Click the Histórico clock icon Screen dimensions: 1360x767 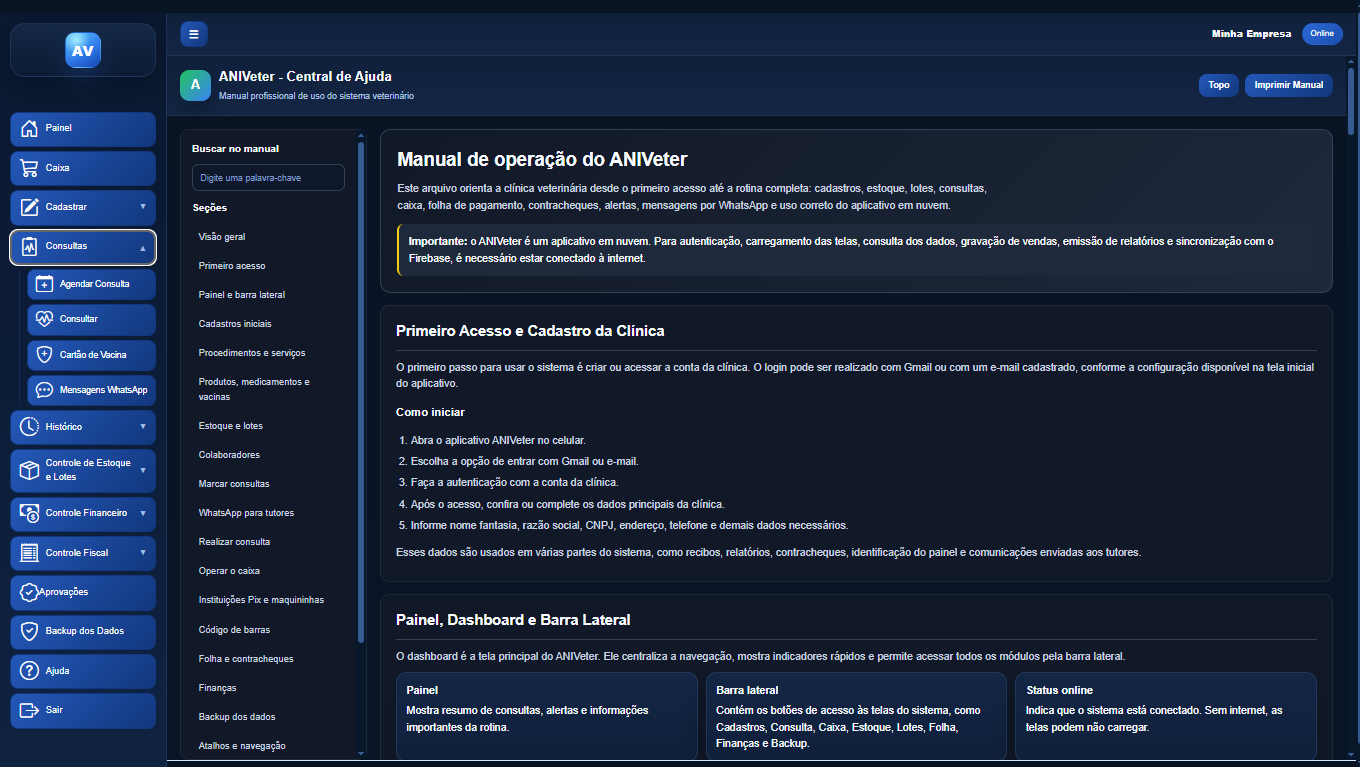click(x=29, y=427)
